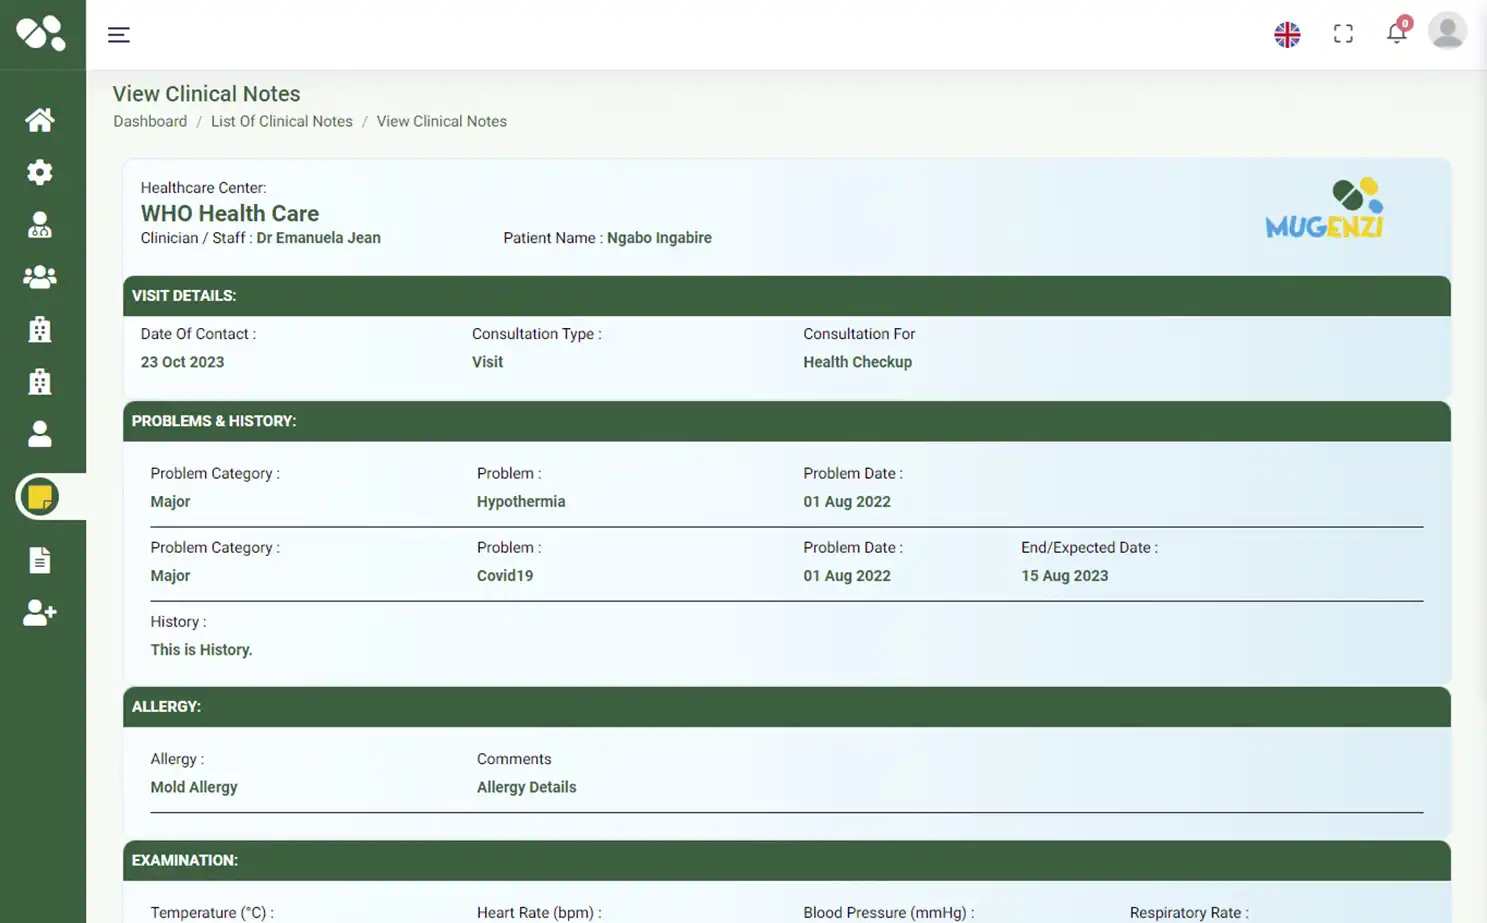The height and width of the screenshot is (923, 1487).
Task: Open the Home page icon in sidebar
Action: point(40,119)
